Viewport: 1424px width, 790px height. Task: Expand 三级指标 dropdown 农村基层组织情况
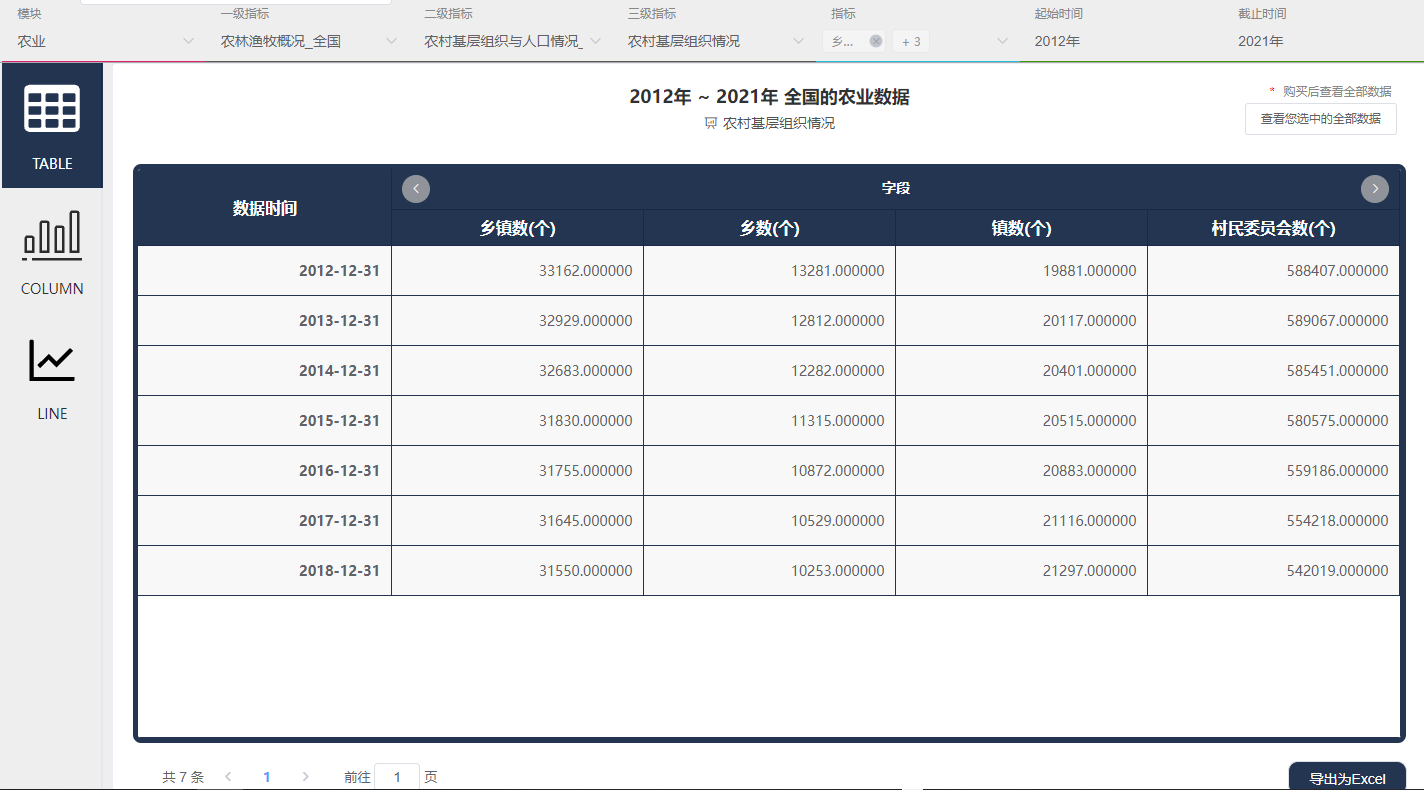[x=715, y=42]
